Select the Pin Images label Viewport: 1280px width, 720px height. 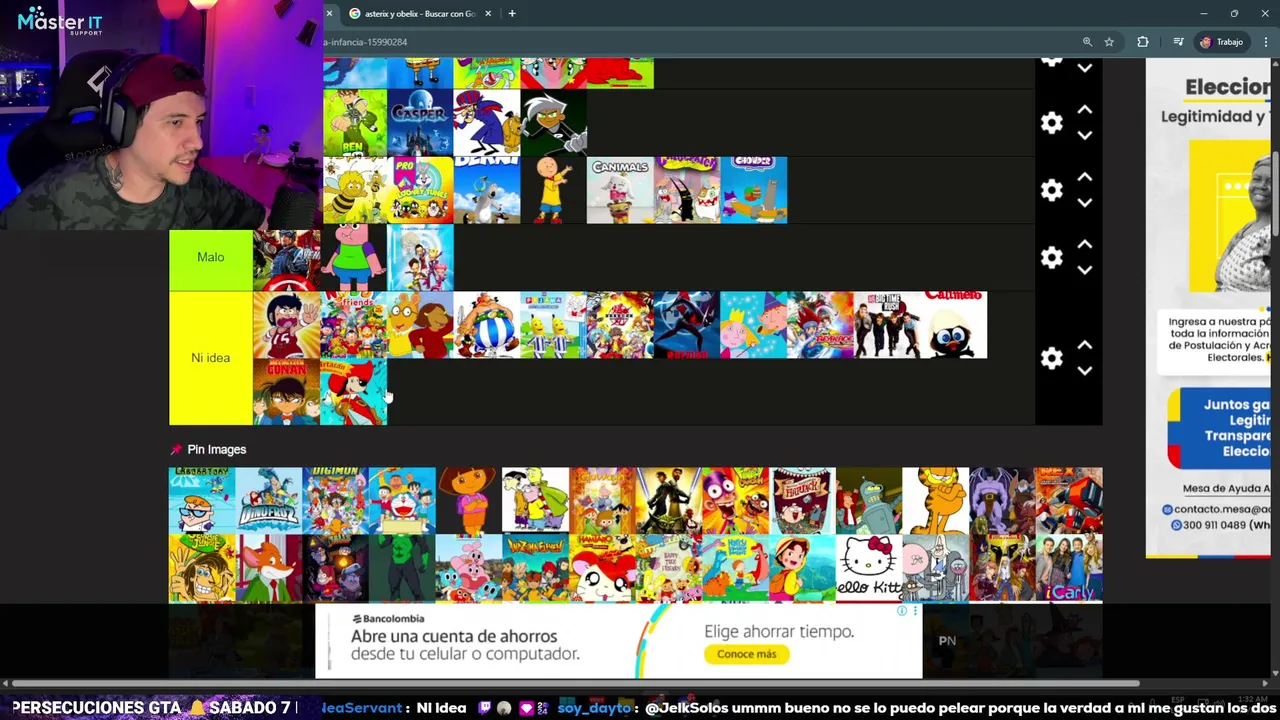click(x=216, y=450)
